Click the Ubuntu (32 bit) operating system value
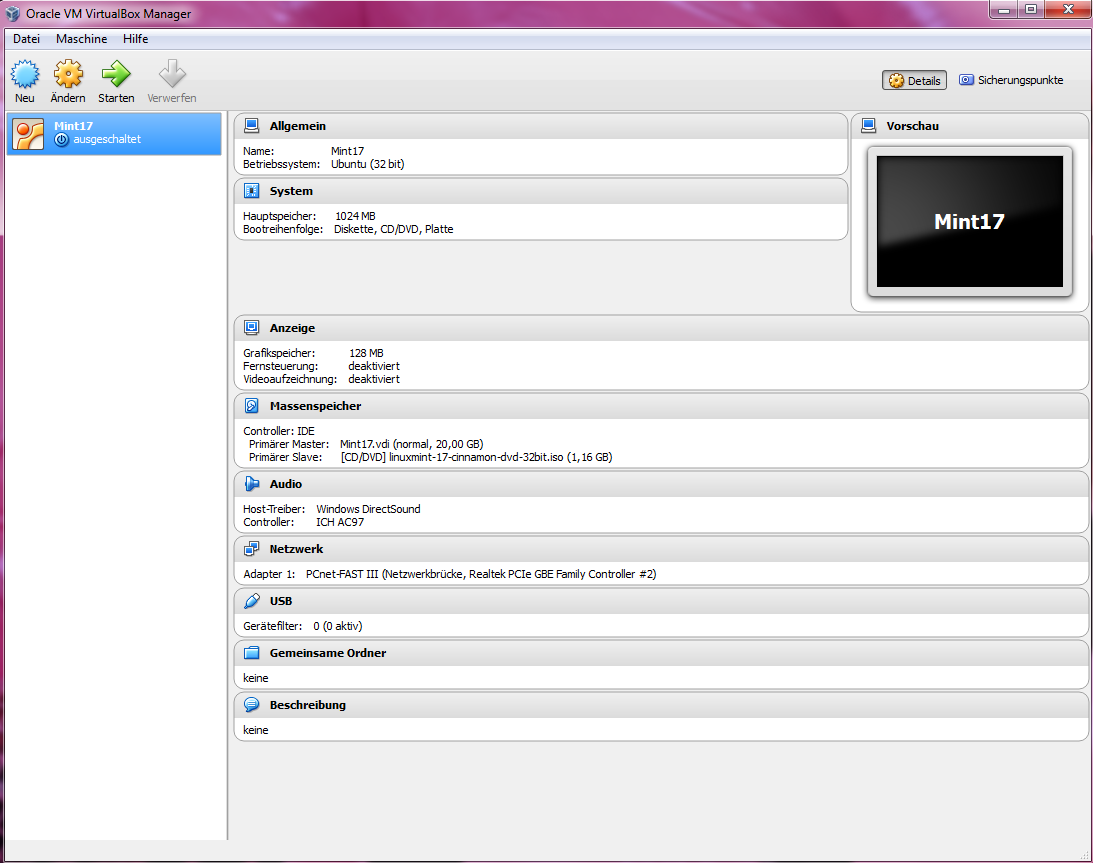 point(367,164)
